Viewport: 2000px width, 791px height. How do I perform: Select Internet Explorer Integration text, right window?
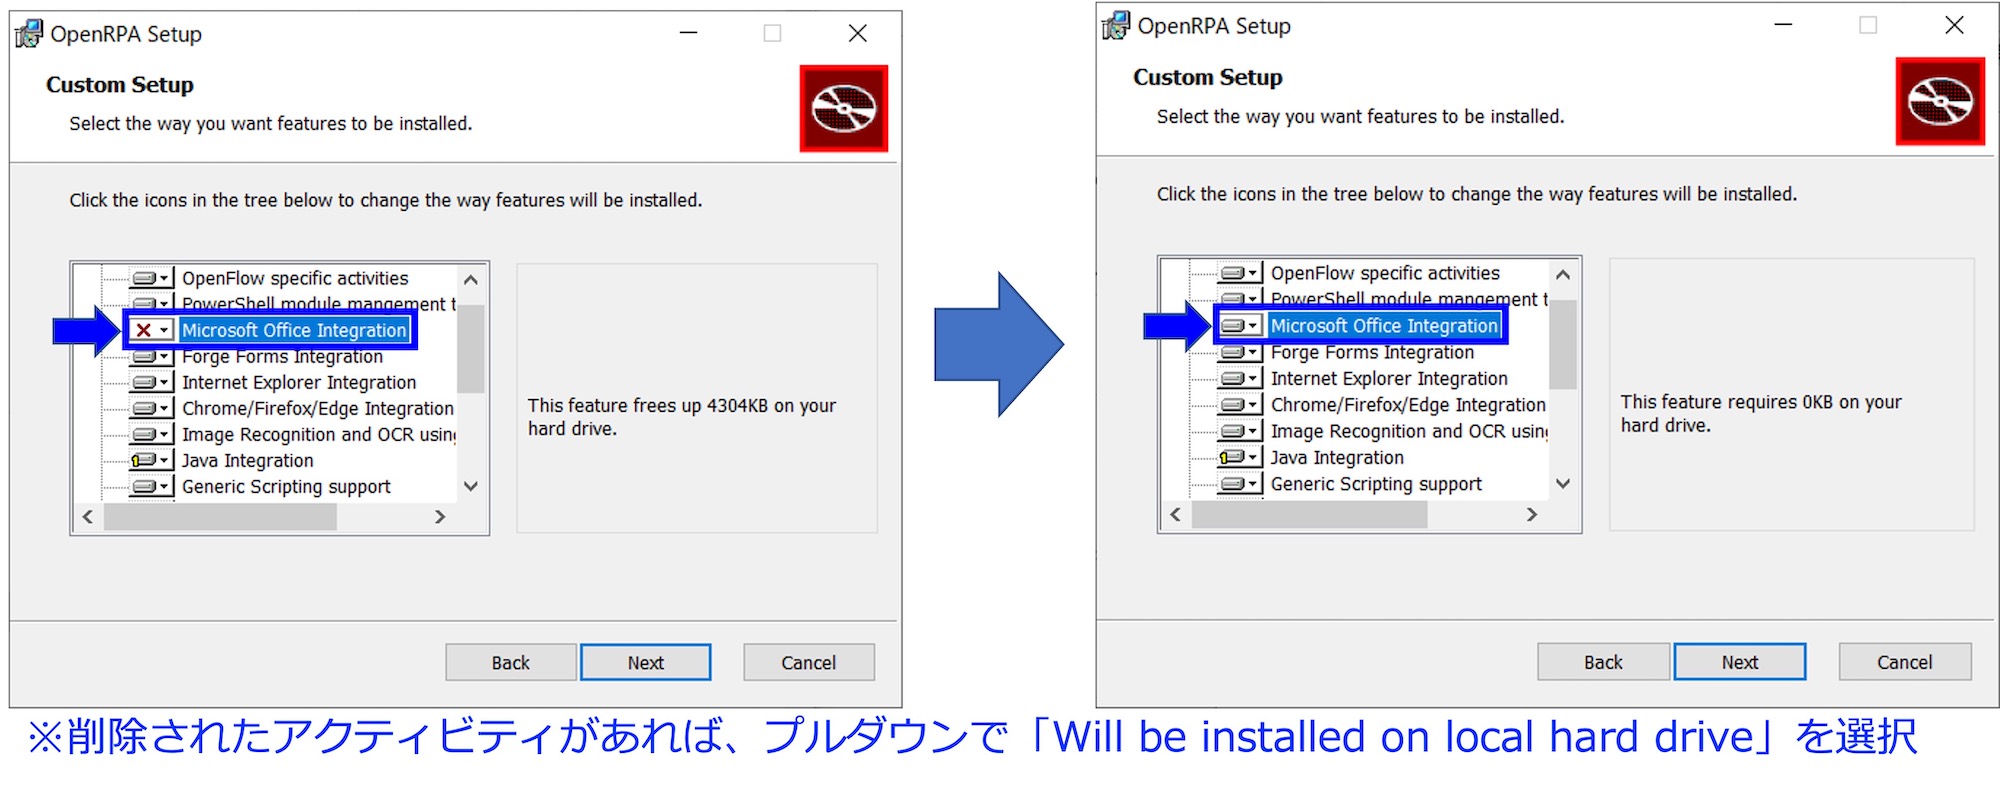(x=1389, y=378)
